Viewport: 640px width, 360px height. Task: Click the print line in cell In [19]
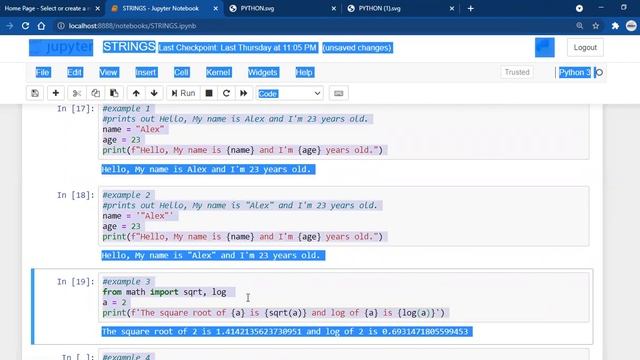coord(273,313)
